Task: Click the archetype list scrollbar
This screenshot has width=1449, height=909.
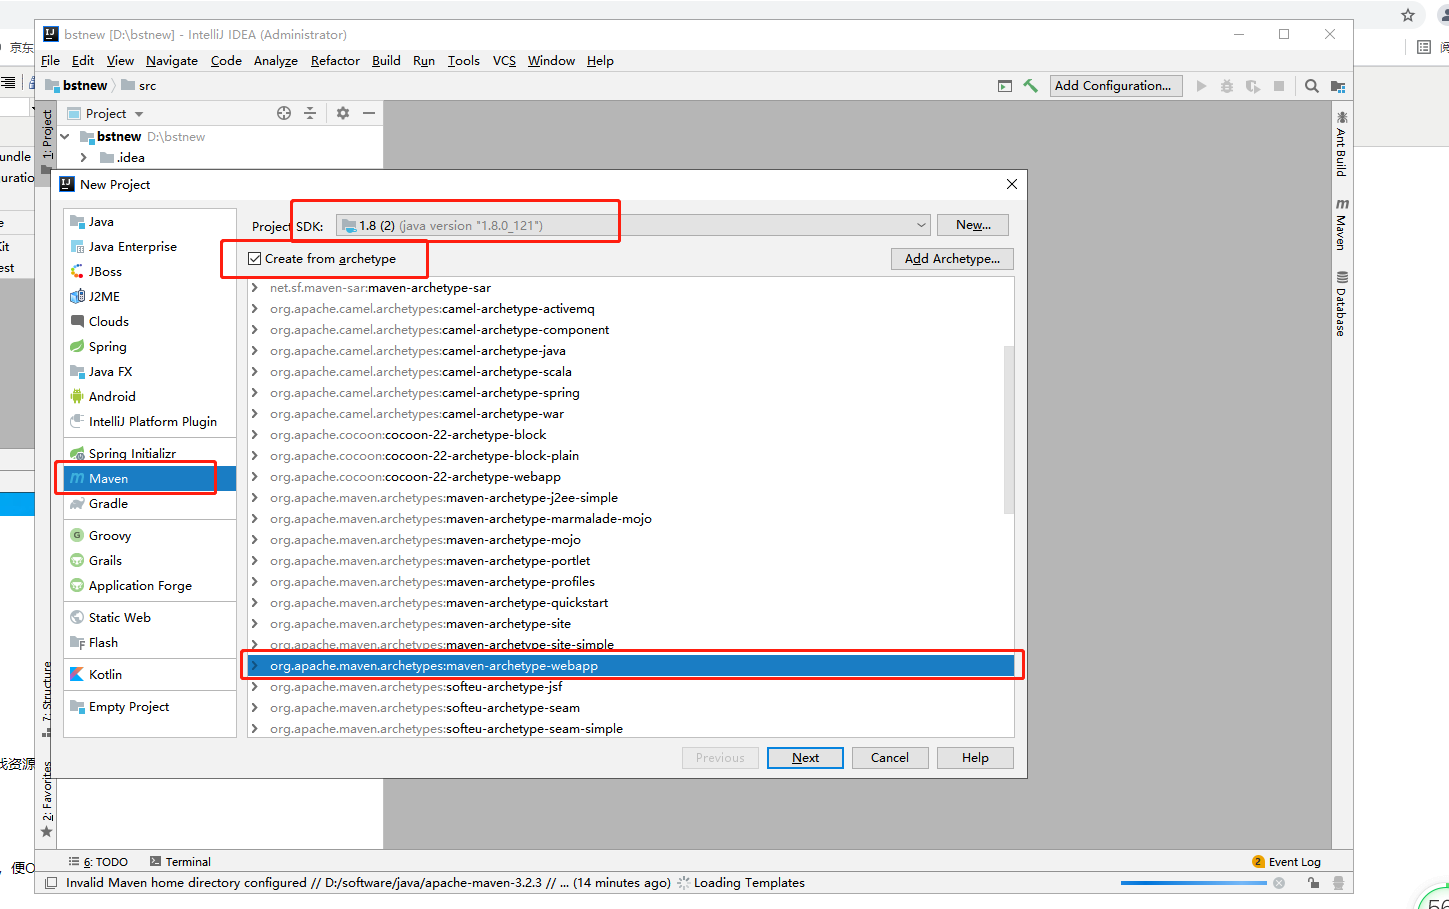Action: click(x=1009, y=430)
